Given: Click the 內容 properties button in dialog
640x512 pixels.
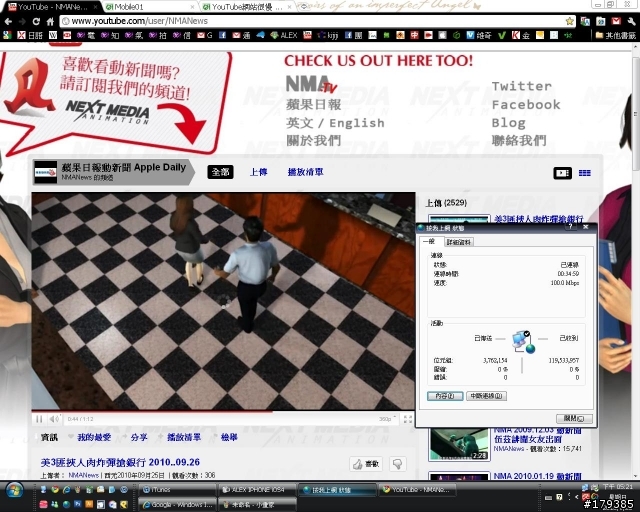Looking at the screenshot, I should pos(445,396).
